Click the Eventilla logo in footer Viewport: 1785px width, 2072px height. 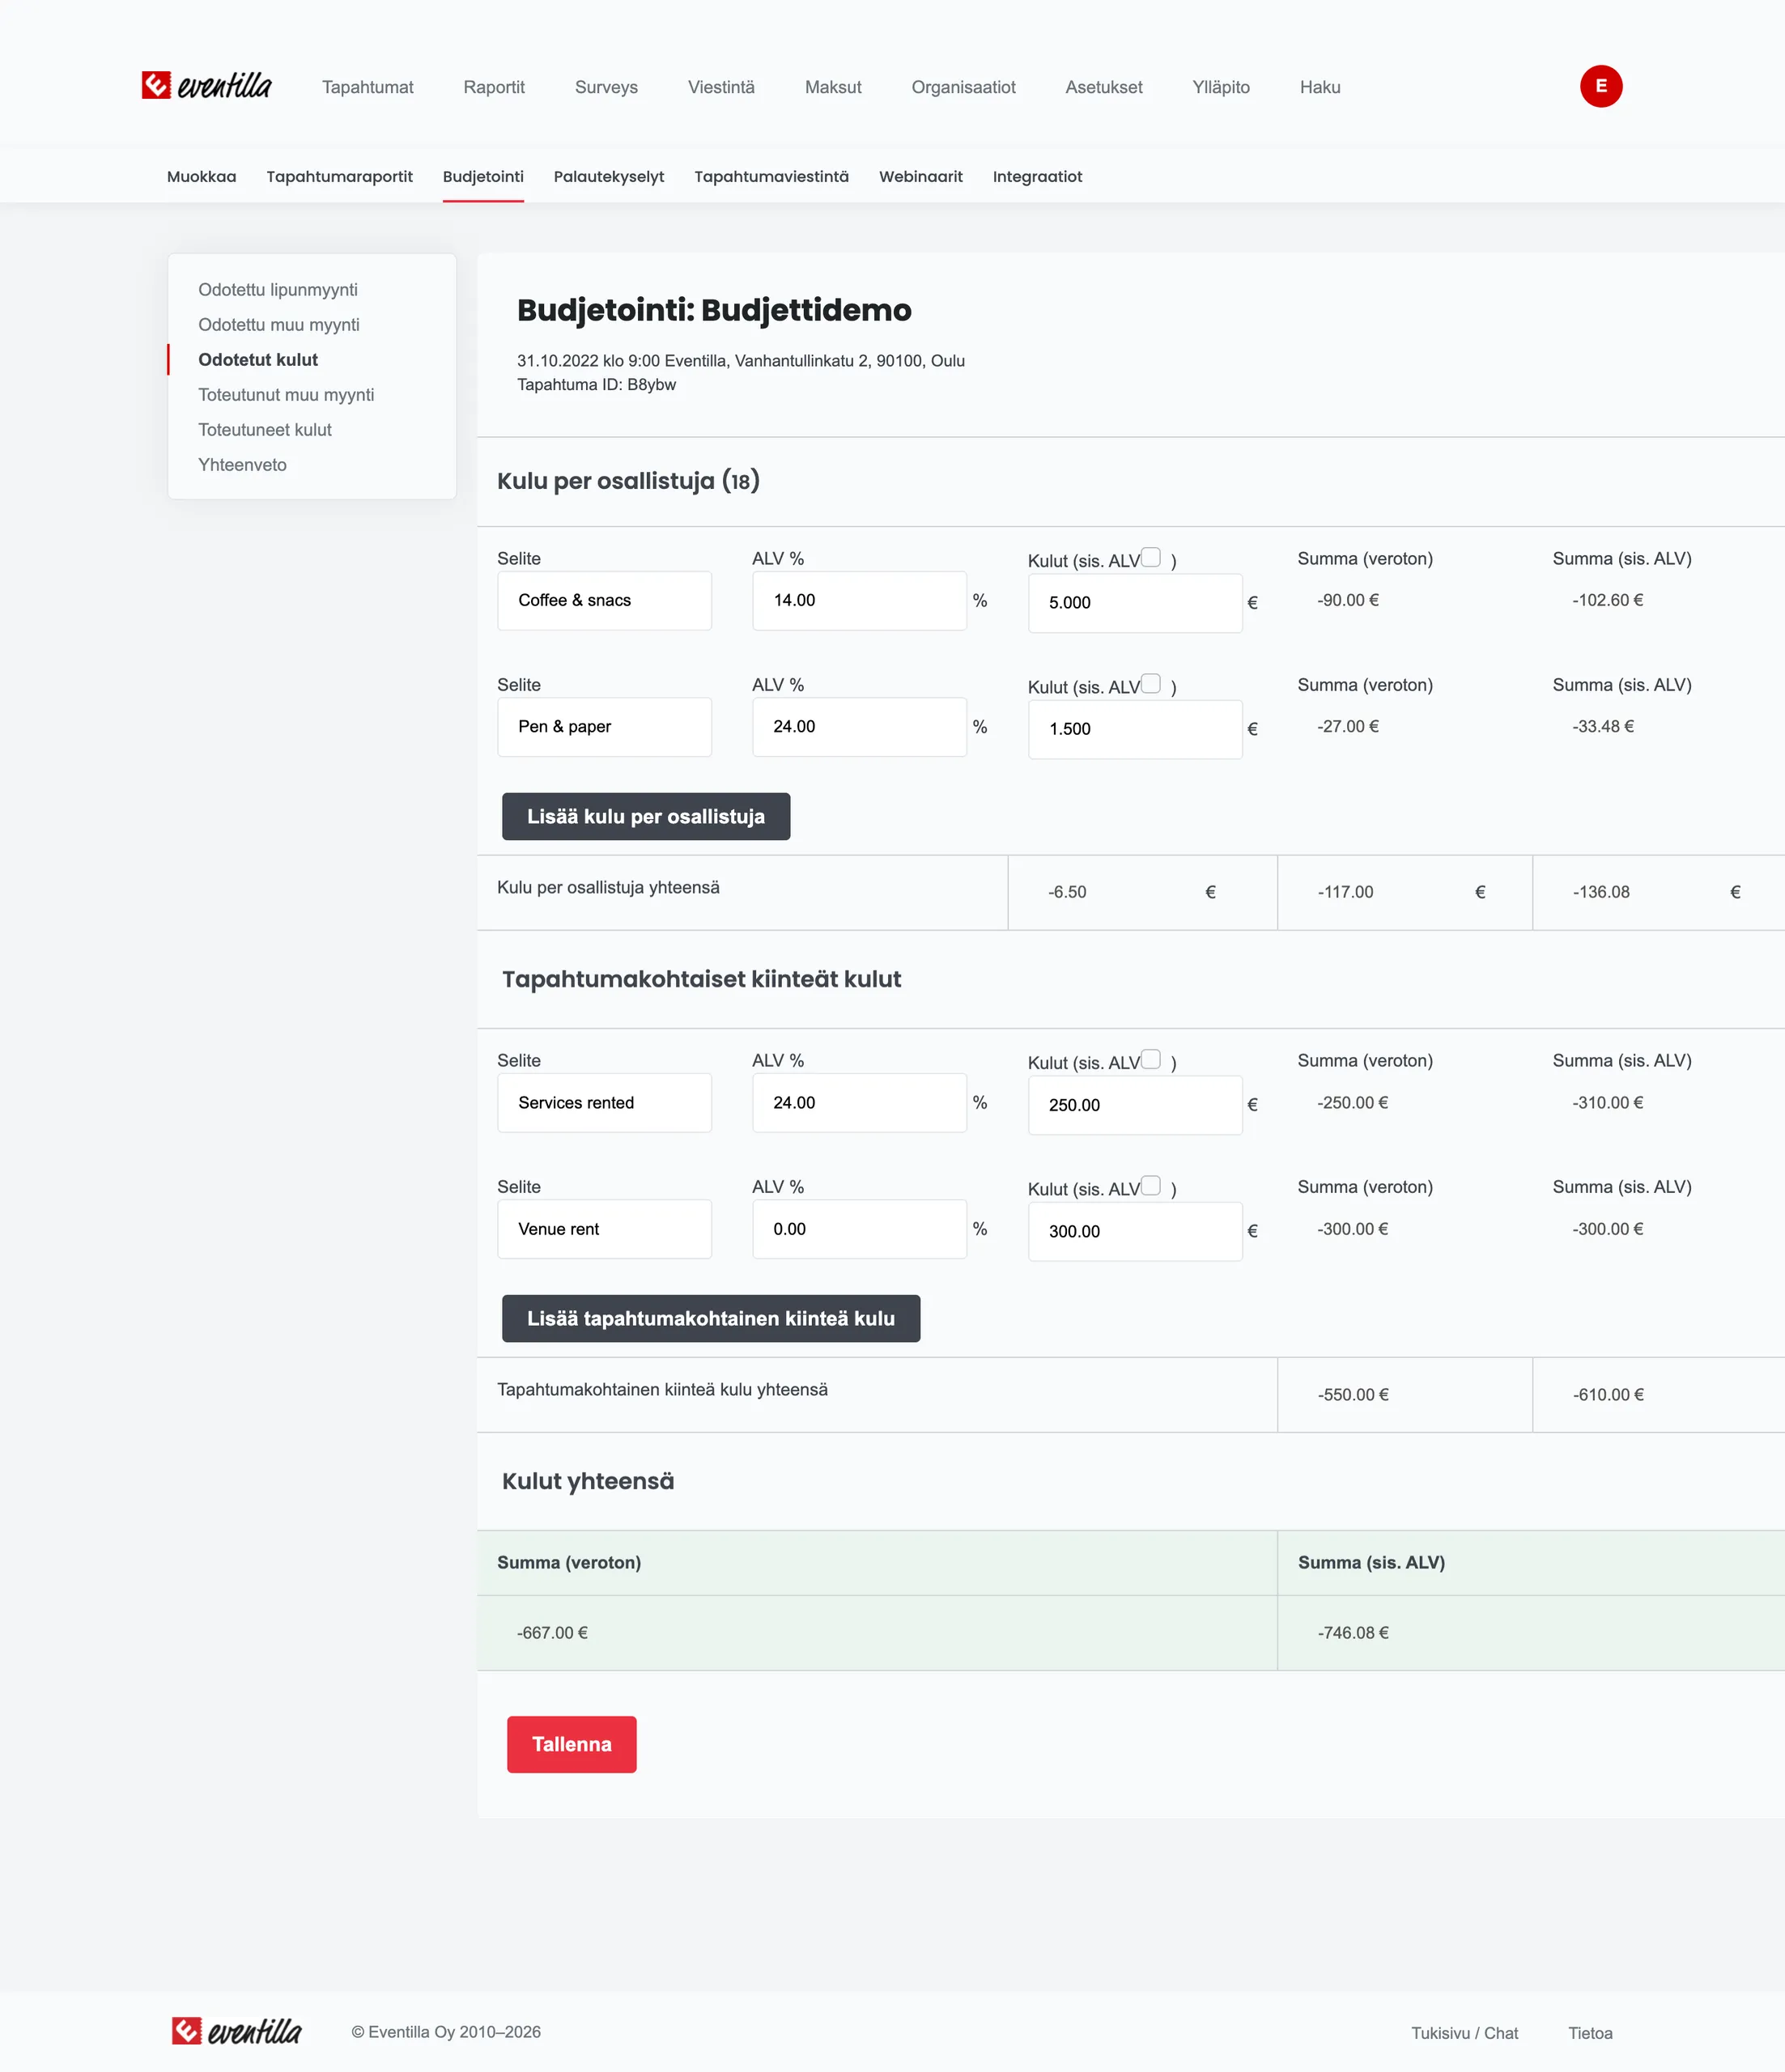pyautogui.click(x=236, y=2031)
